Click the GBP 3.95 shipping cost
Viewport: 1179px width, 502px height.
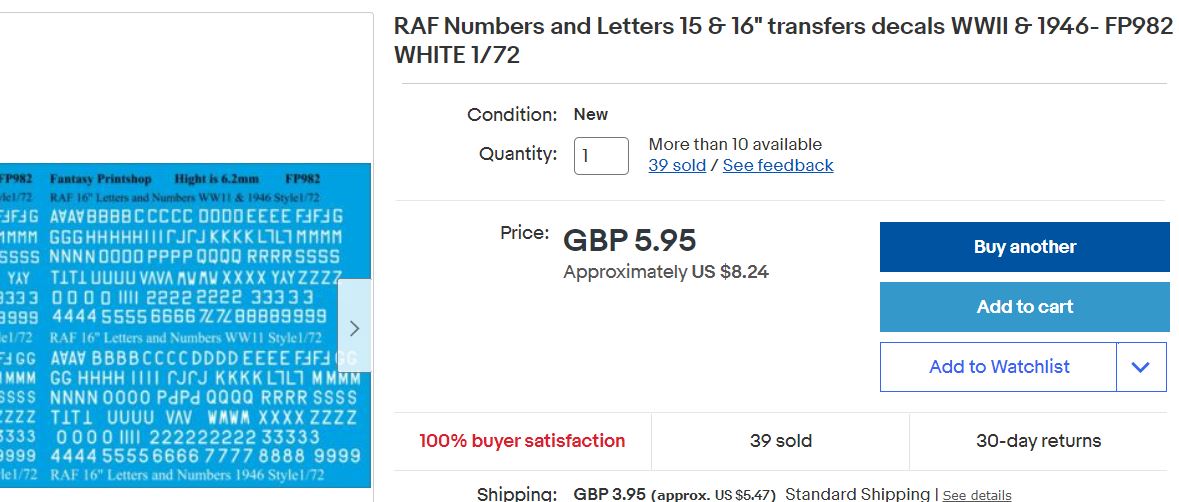(609, 495)
